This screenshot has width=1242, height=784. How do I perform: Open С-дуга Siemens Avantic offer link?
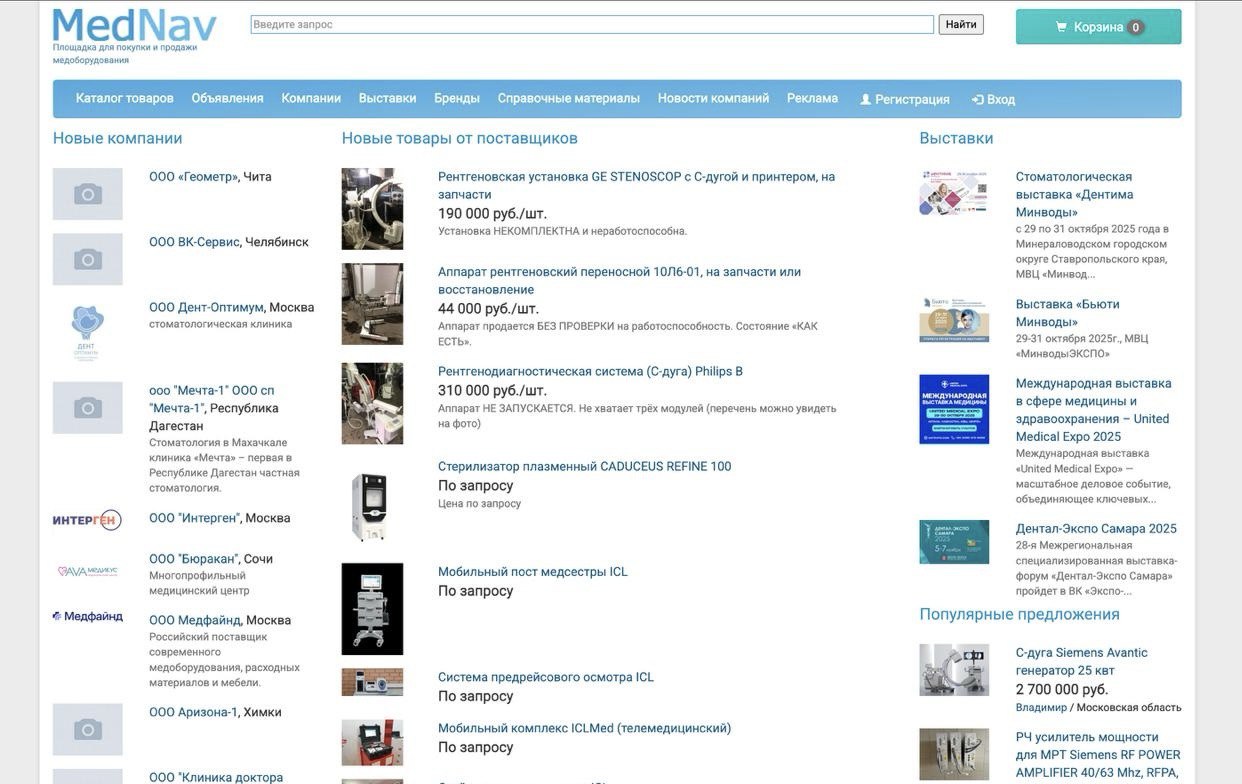tap(1082, 661)
